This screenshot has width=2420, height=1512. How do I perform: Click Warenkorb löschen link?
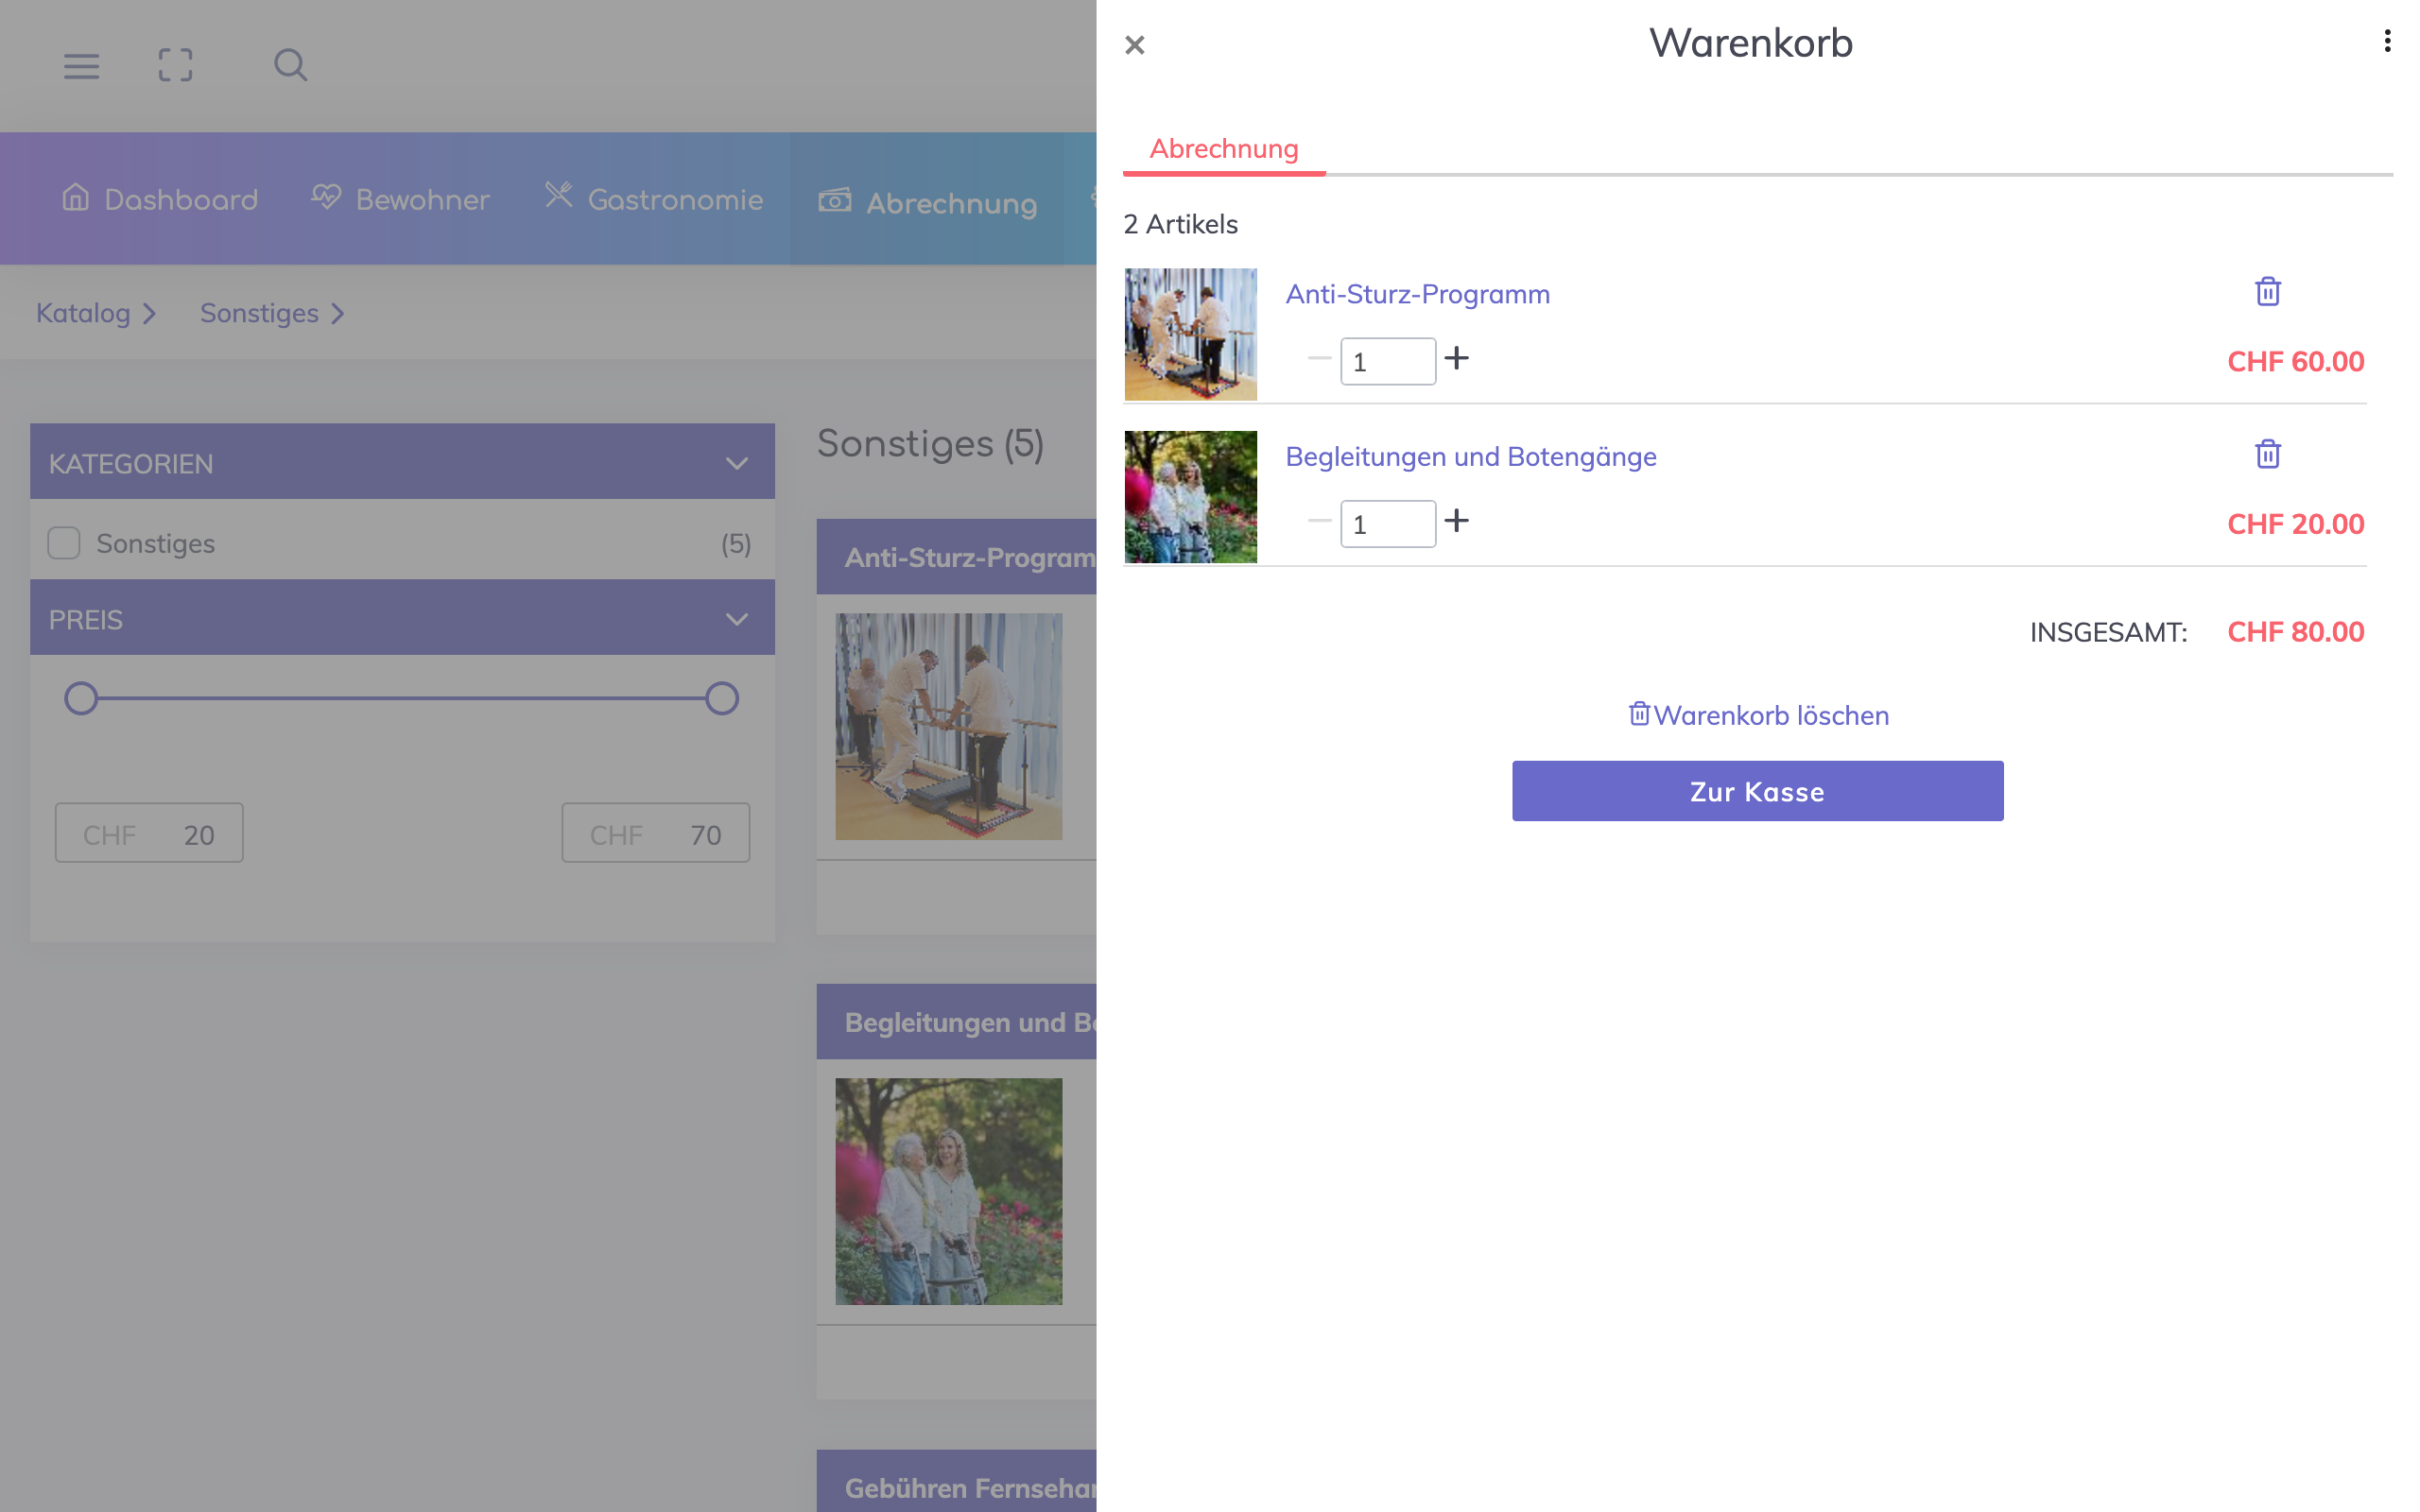click(1759, 715)
